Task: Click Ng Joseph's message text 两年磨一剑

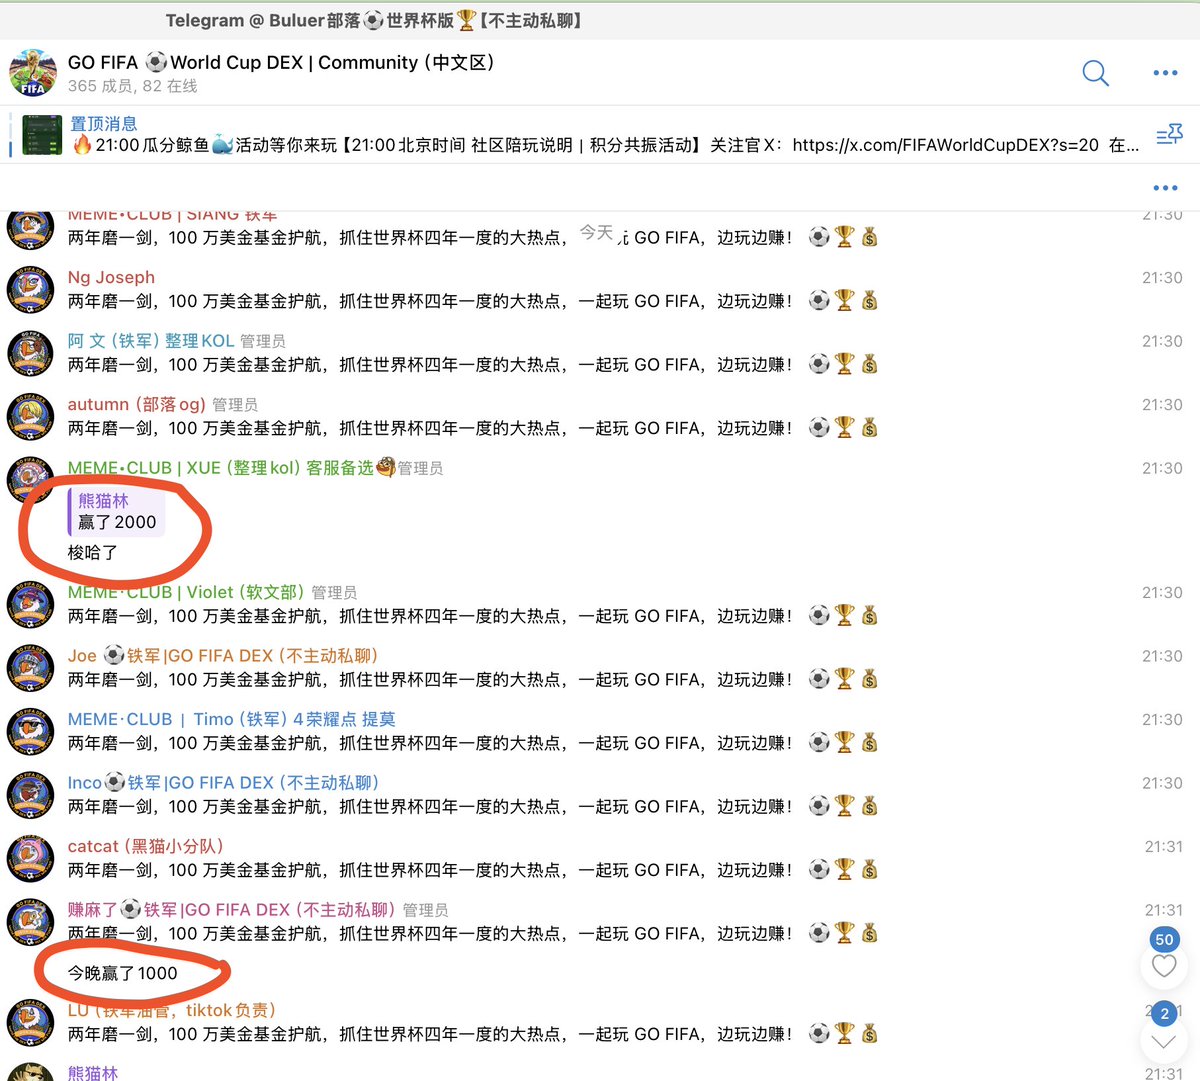Action: tap(430, 301)
